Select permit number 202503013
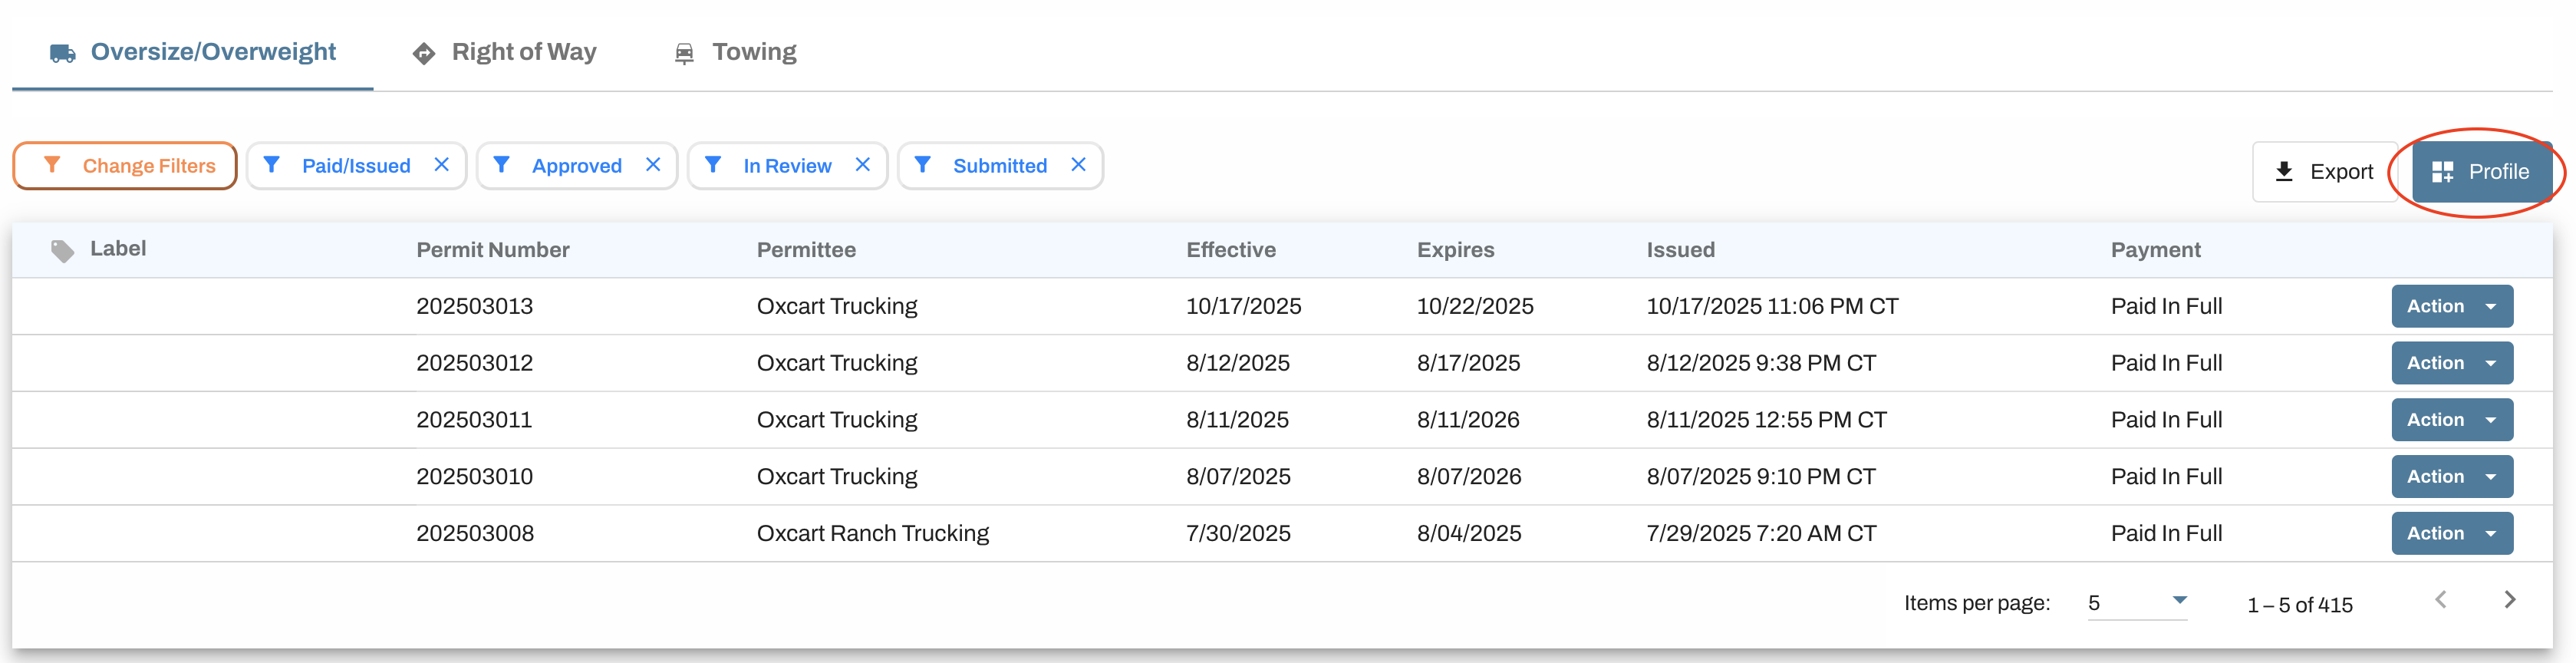Screen dimensions: 2576x663 point(475,306)
